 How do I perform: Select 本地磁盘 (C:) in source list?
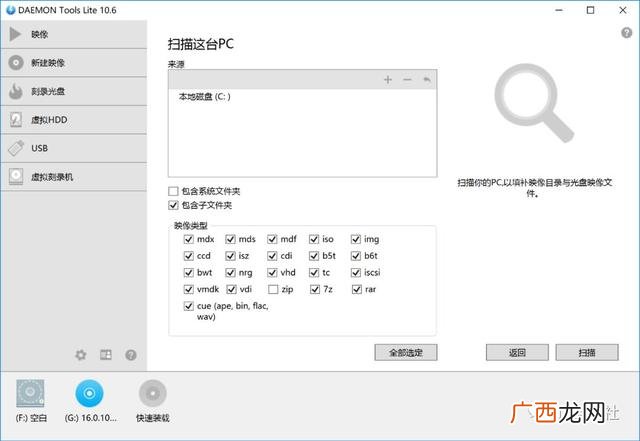point(204,97)
